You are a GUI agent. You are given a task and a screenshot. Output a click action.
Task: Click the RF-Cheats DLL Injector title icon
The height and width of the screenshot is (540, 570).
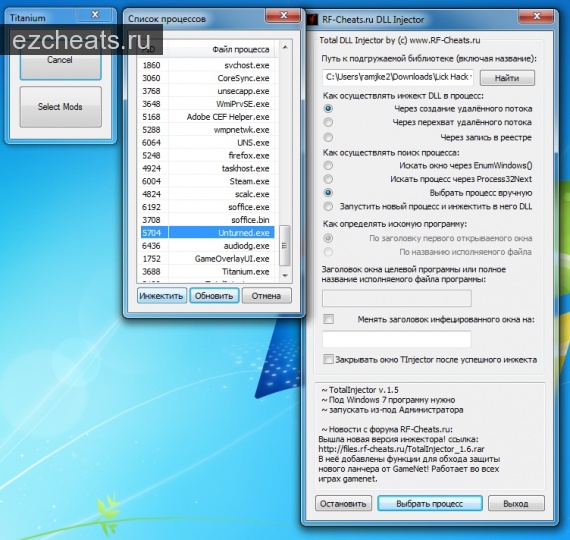coord(313,19)
